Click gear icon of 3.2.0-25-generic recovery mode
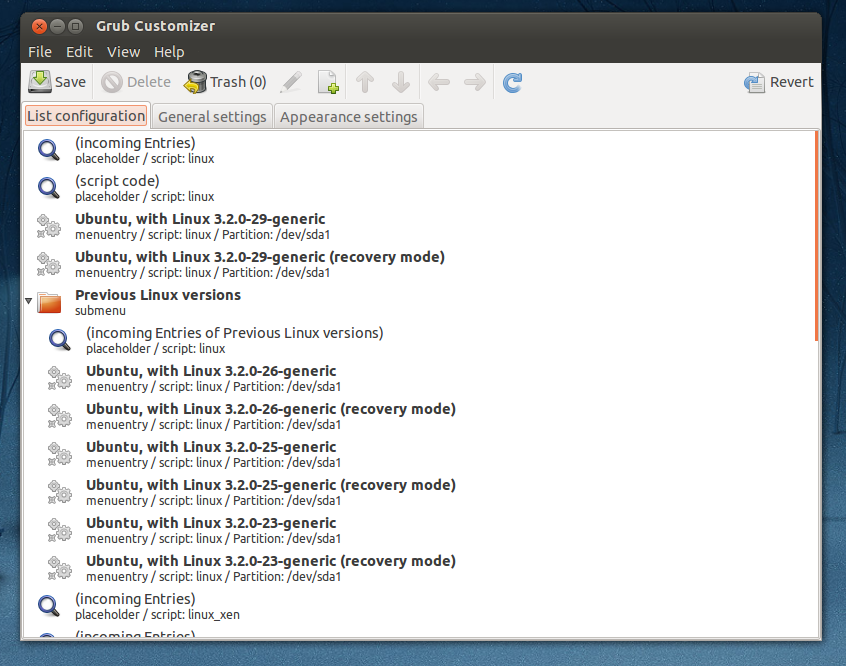846x666 pixels. click(59, 492)
